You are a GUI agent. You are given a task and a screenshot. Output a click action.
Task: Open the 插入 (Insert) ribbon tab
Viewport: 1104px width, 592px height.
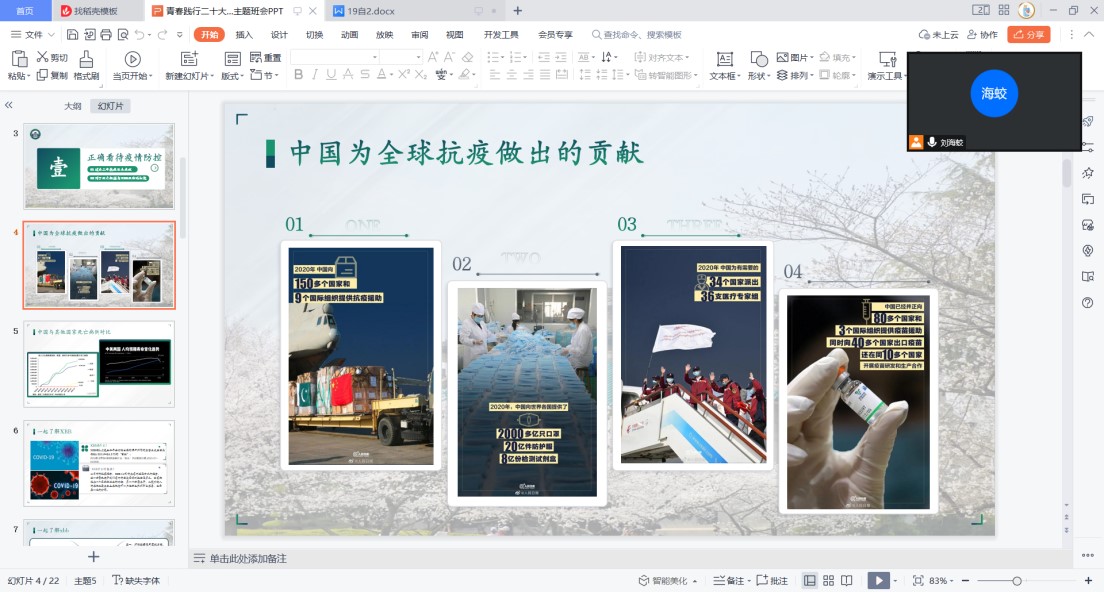tap(244, 34)
